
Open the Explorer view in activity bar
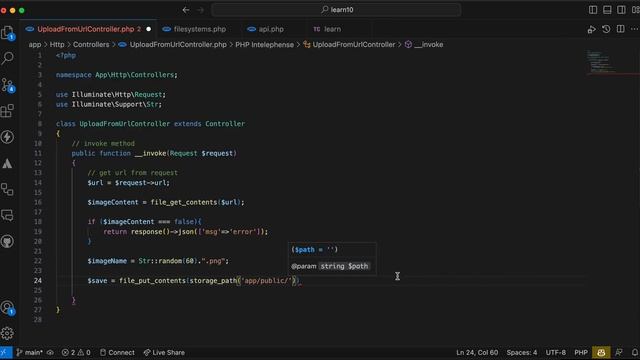pos(8,32)
